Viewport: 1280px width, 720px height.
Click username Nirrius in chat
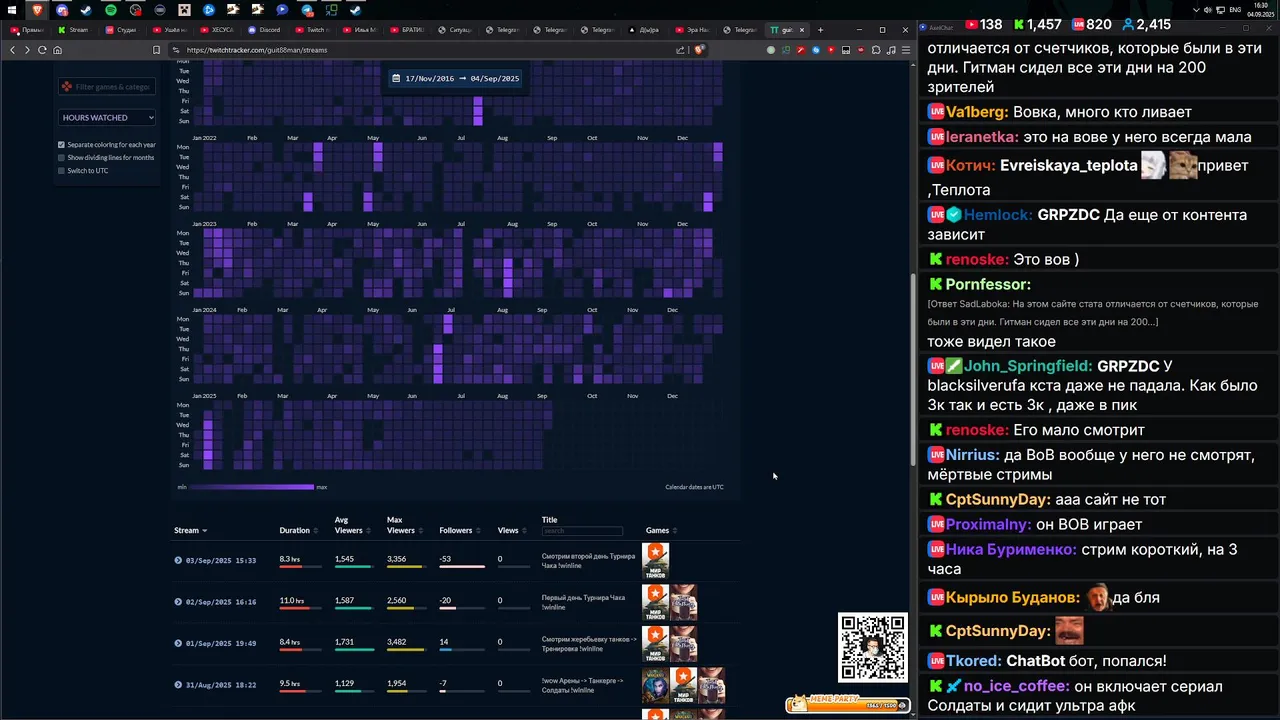point(973,455)
